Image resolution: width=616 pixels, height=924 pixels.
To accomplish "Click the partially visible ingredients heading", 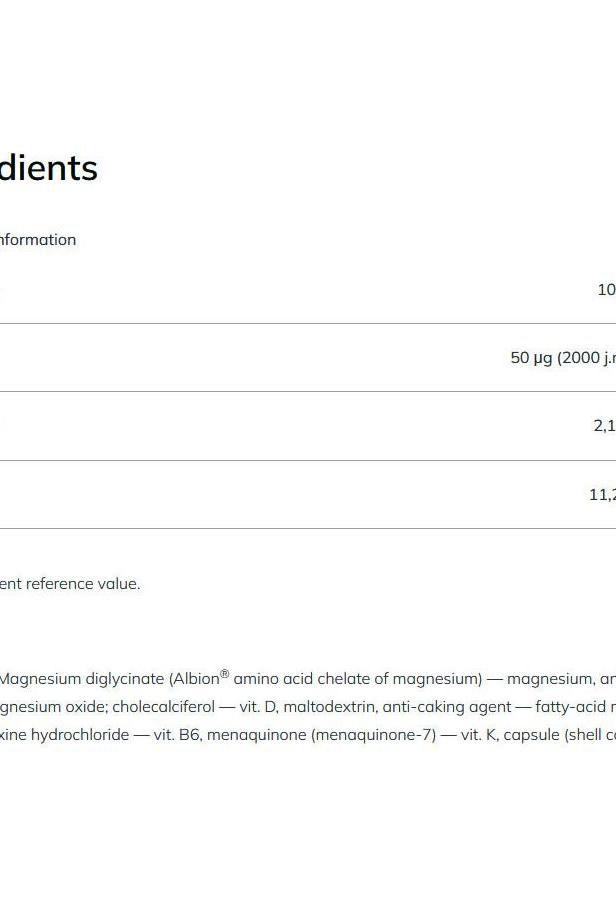I will [48, 168].
